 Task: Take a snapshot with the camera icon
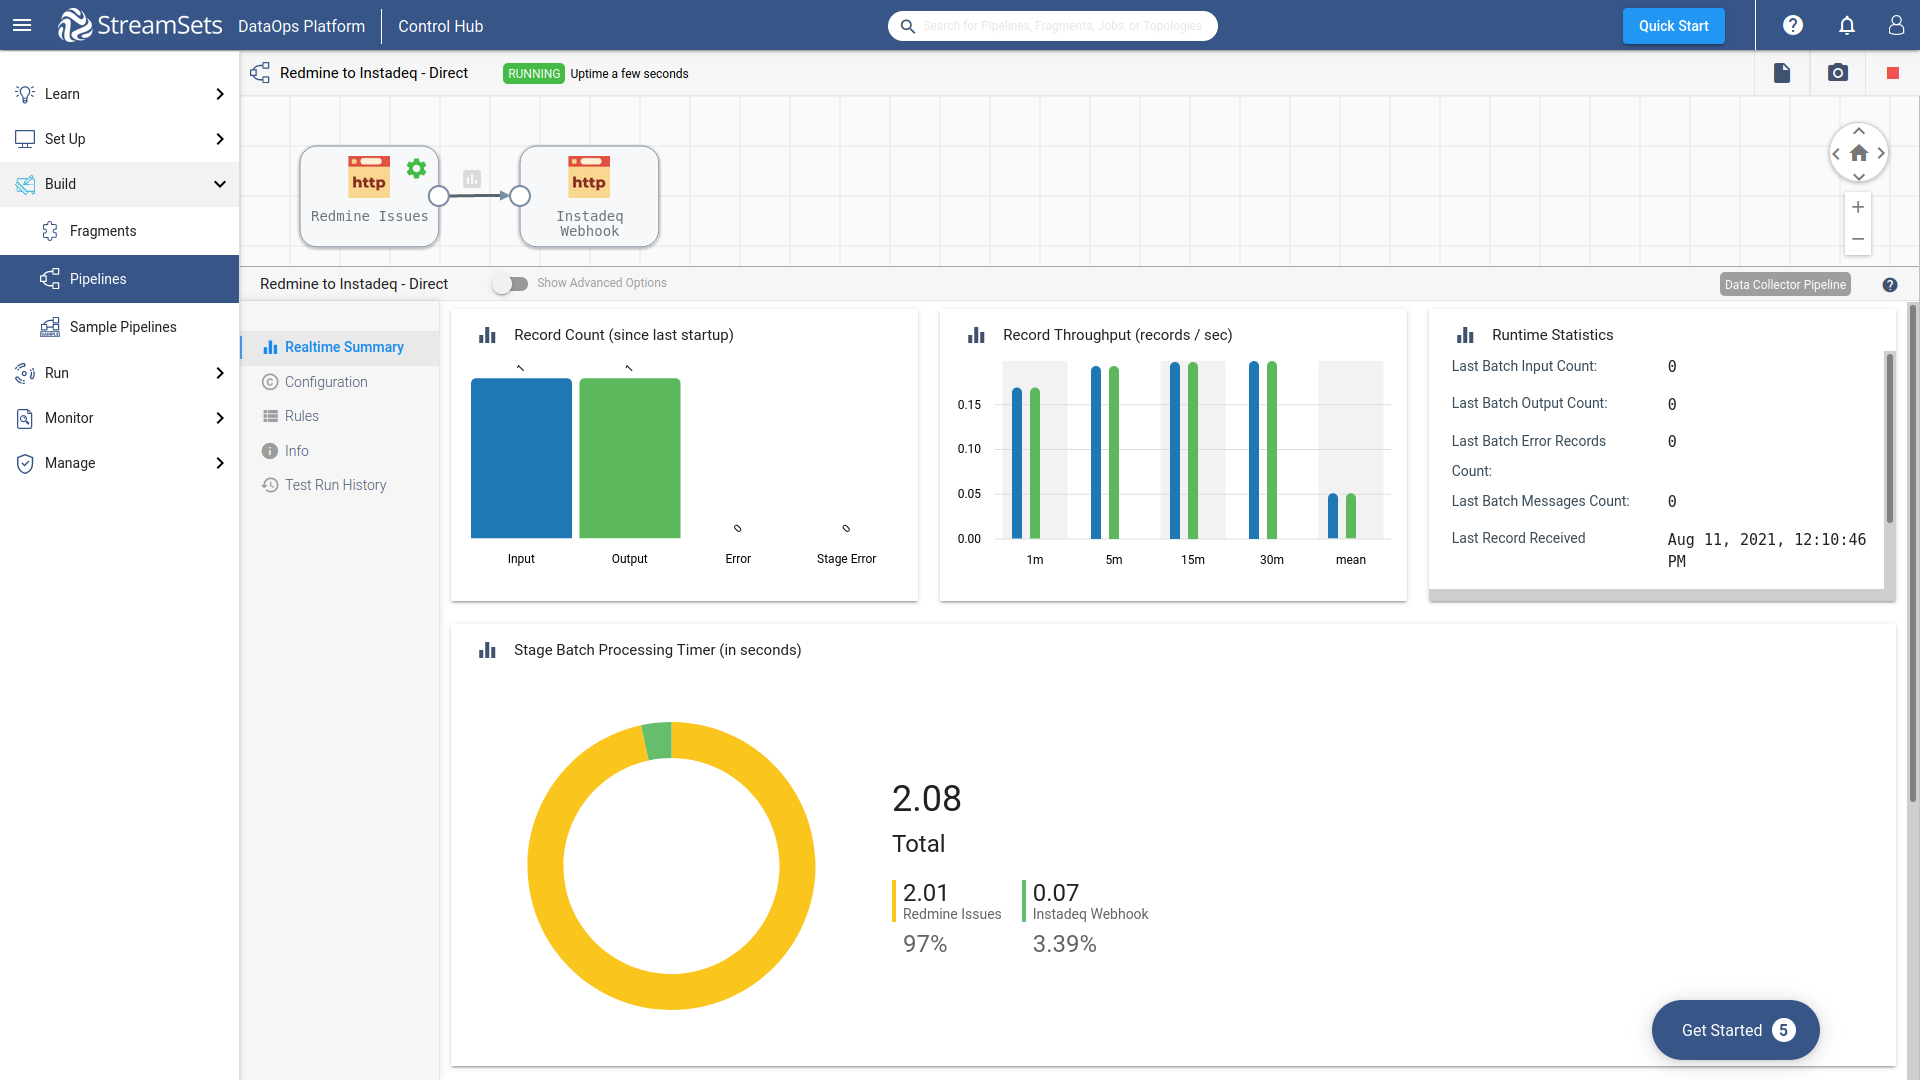1838,73
